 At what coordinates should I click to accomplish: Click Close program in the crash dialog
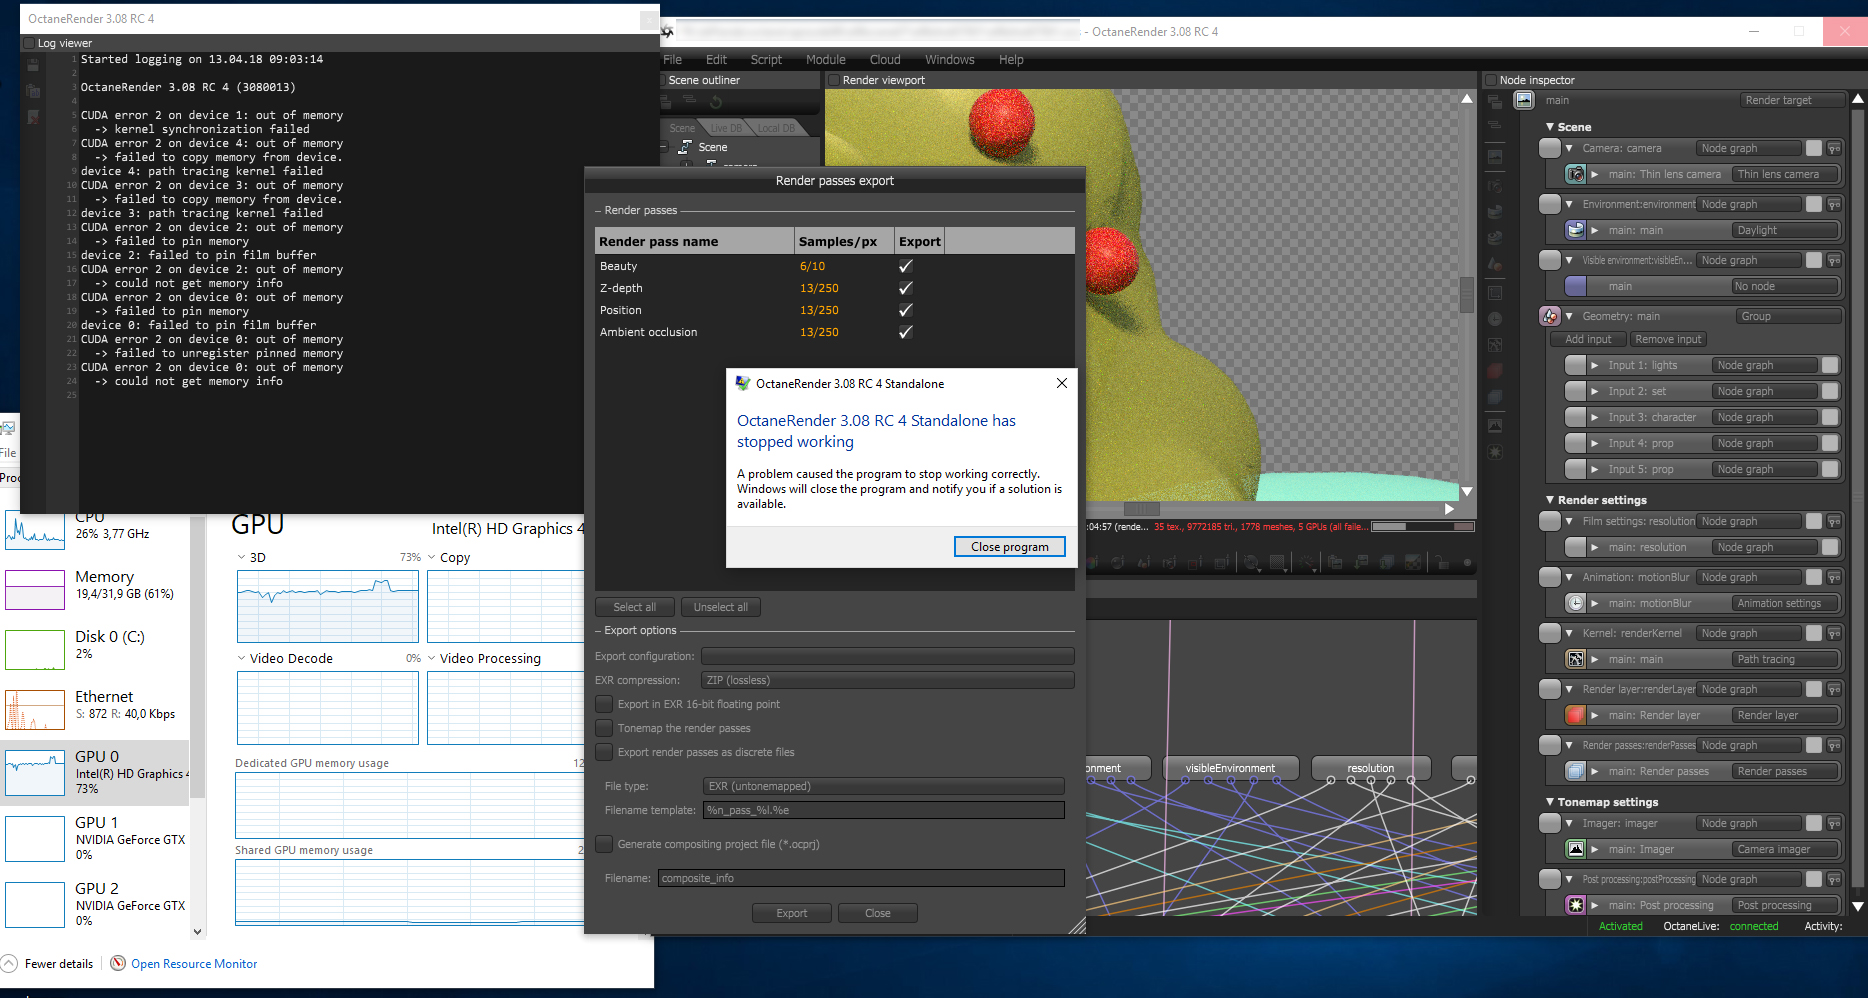1010,547
